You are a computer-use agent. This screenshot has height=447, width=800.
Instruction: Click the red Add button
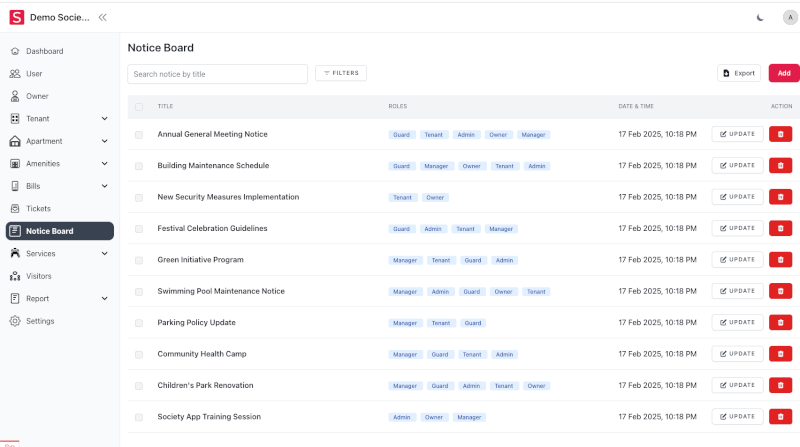click(x=783, y=73)
